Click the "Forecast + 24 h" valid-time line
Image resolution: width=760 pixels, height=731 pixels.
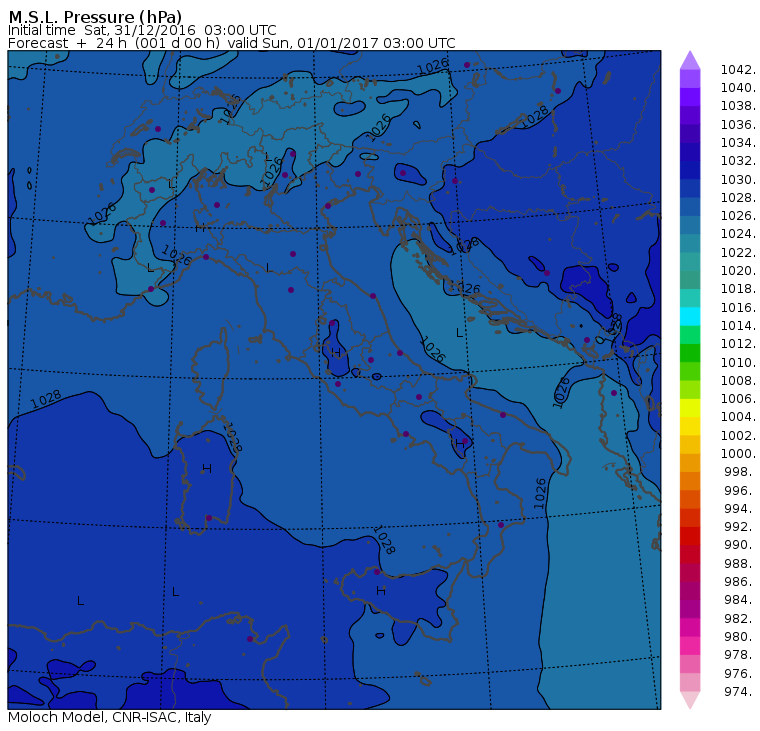[x=232, y=43]
